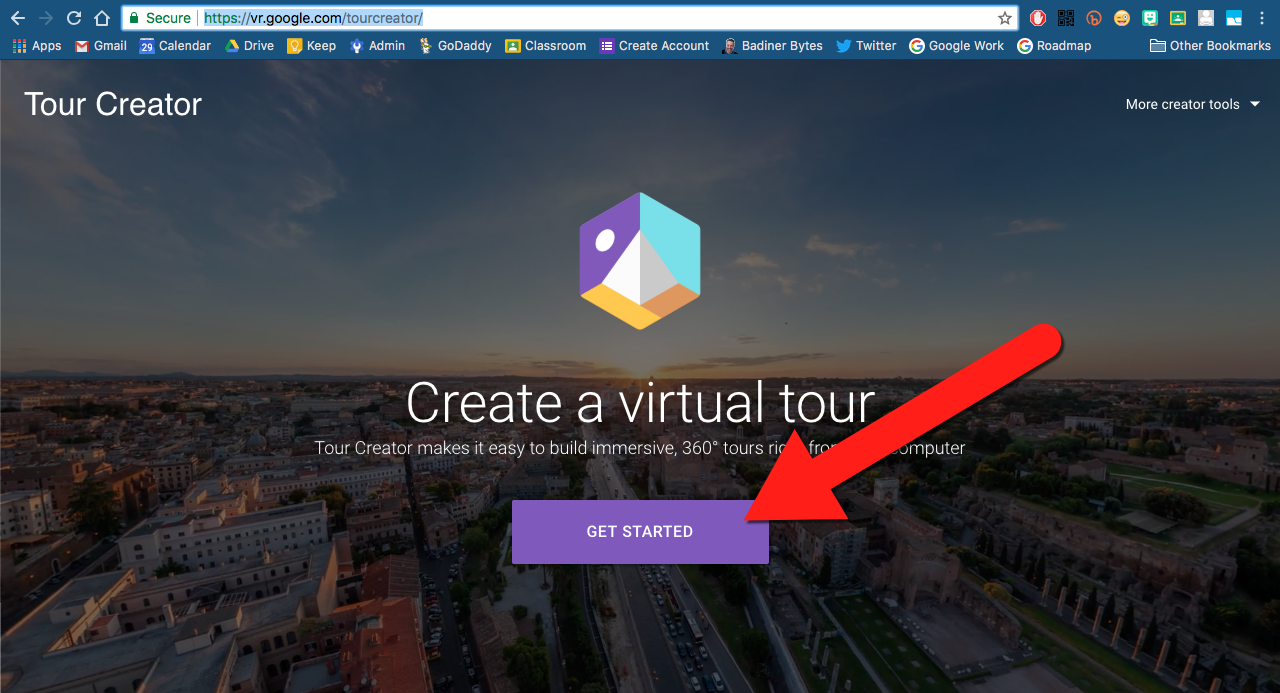
Task: Click the Tour Creator hexagon logo
Action: (640, 260)
